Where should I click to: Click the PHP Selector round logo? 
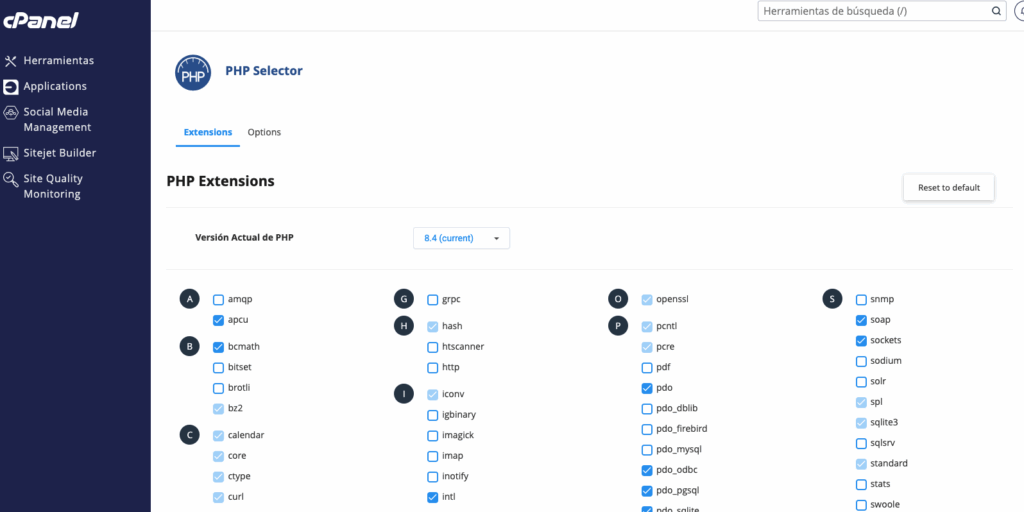tap(193, 72)
